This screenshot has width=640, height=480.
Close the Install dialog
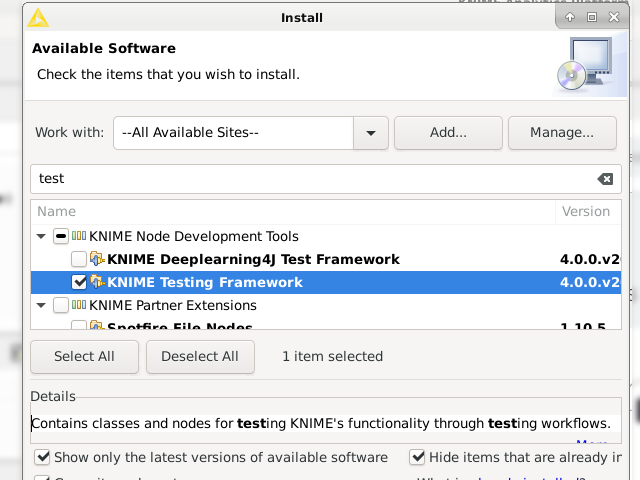pyautogui.click(x=614, y=17)
